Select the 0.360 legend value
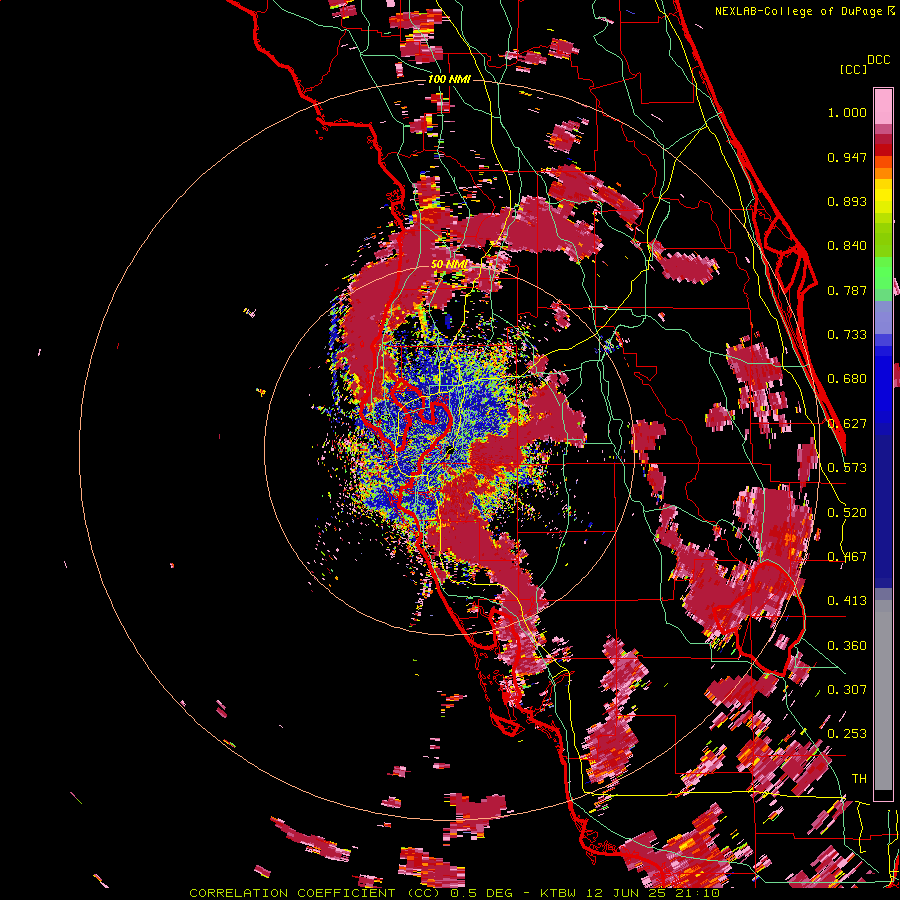Viewport: 900px width, 900px height. 847,646
